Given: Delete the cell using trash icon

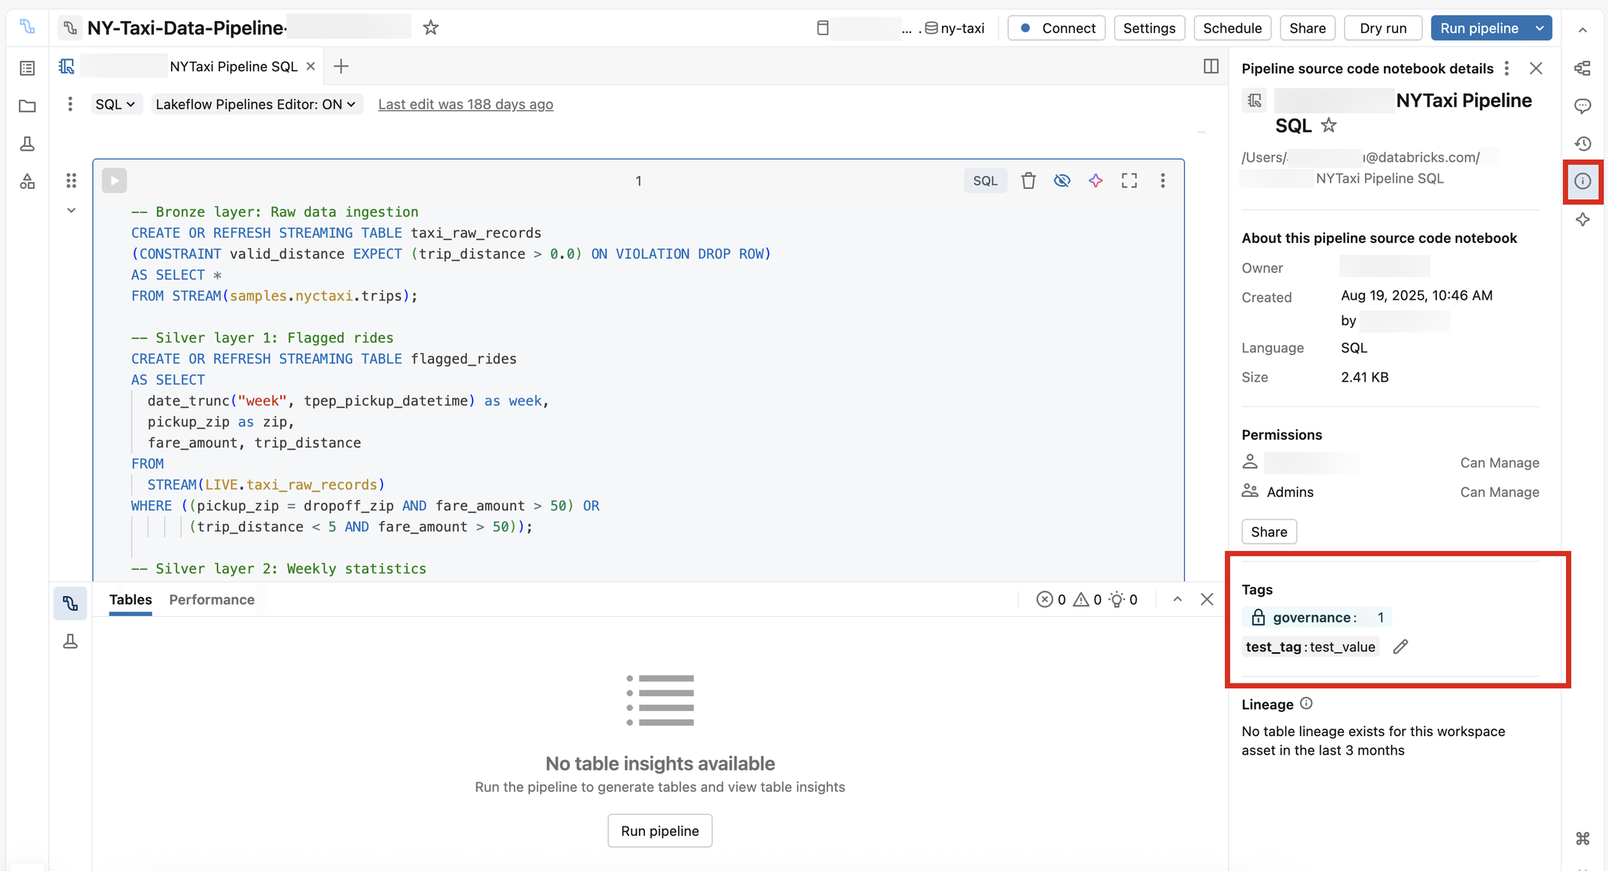Looking at the screenshot, I should (x=1028, y=181).
